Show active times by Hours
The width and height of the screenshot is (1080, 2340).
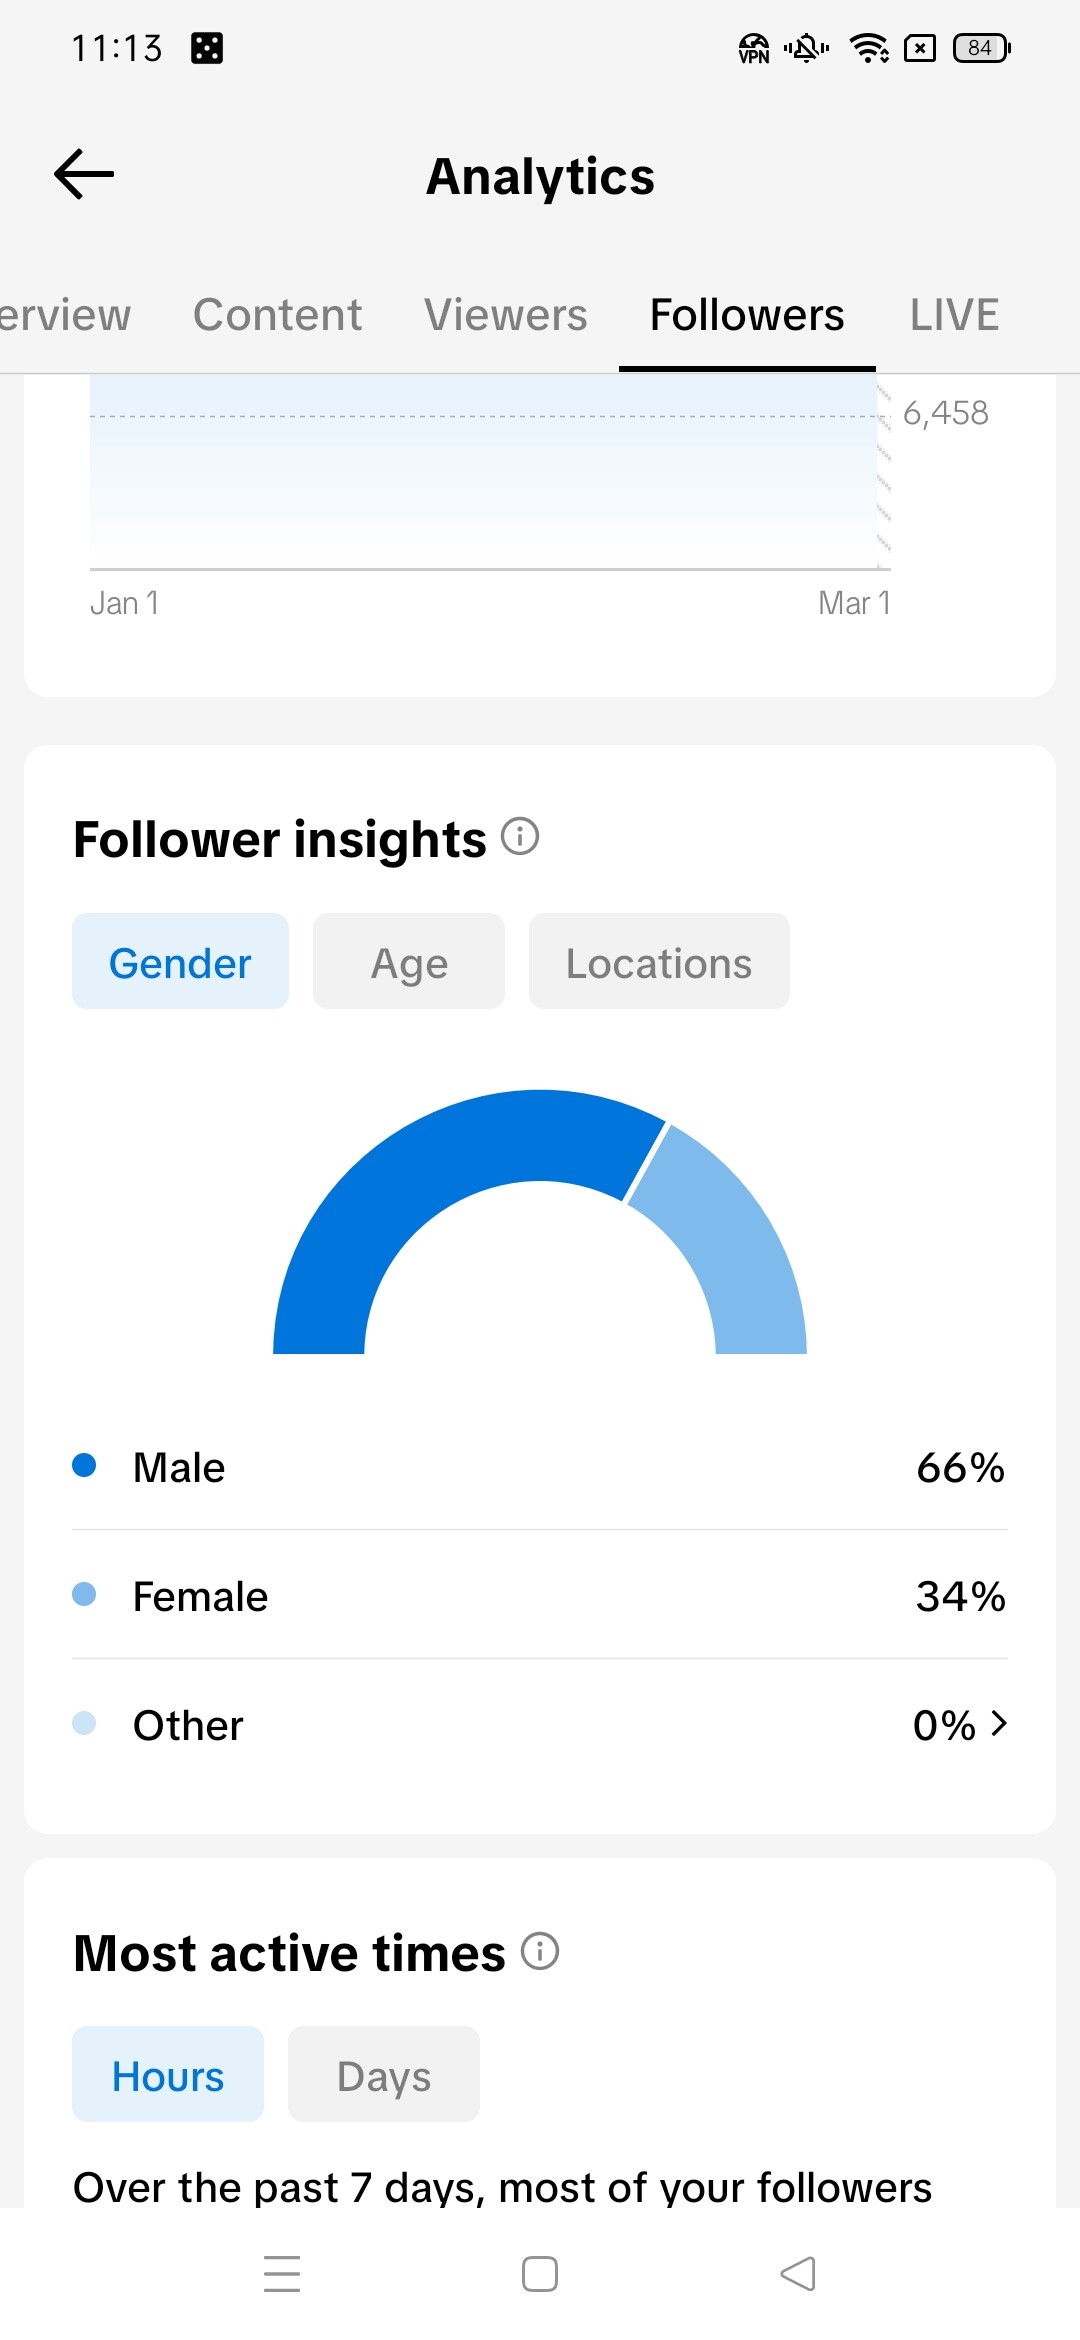168,2075
